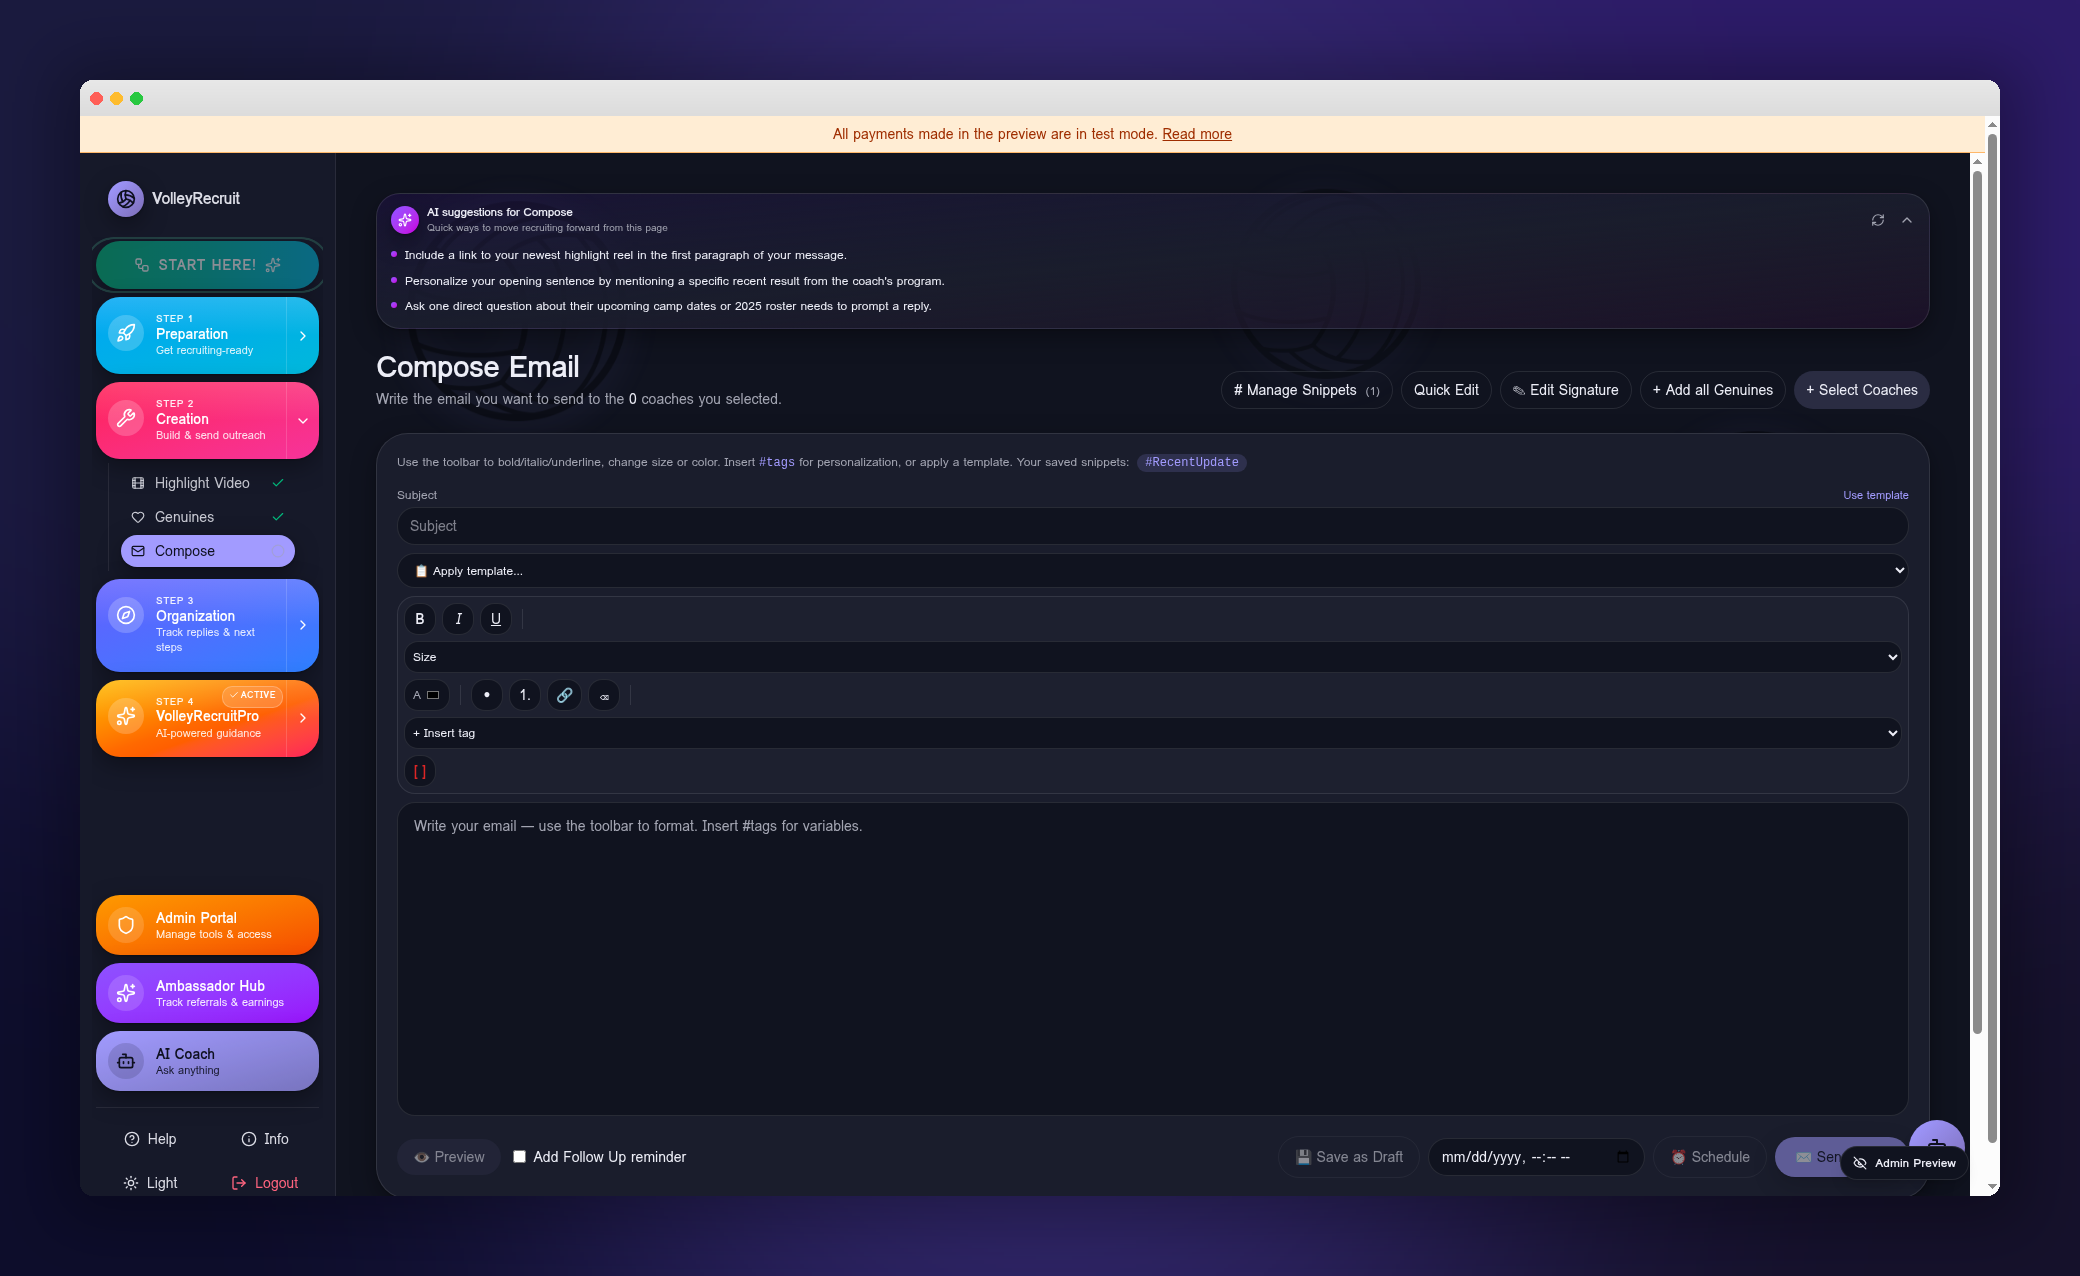The width and height of the screenshot is (2080, 1276).
Task: Open AI Coach from sidebar
Action: coord(208,1061)
